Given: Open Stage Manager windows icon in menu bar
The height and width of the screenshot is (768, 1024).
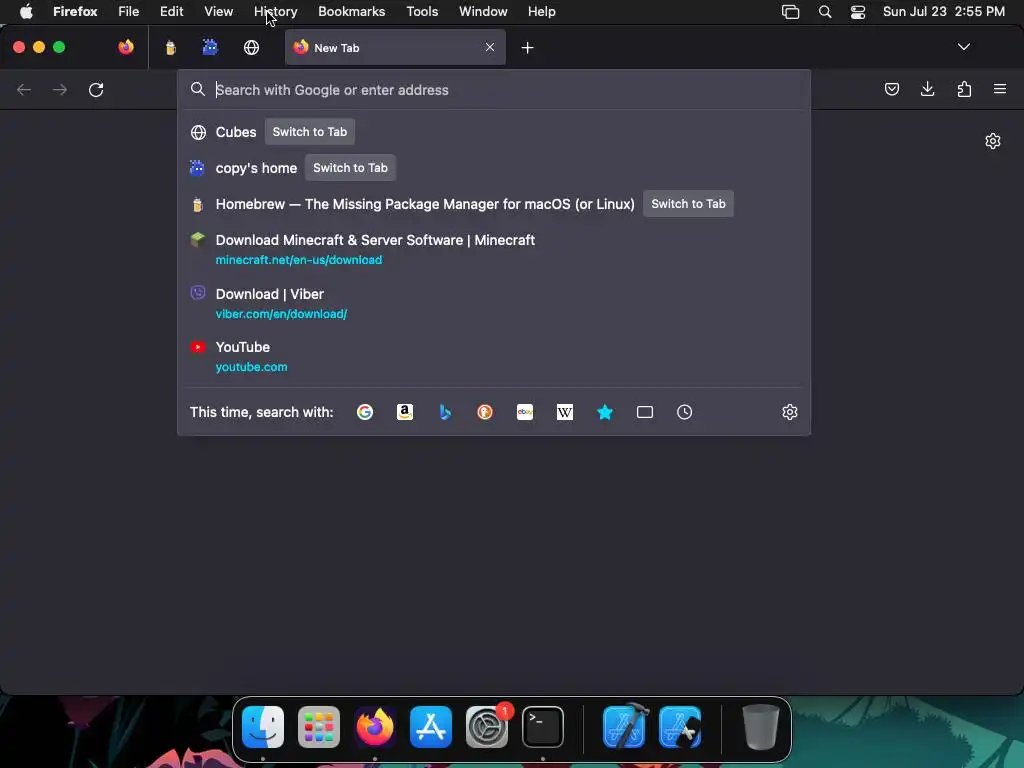Looking at the screenshot, I should [790, 12].
